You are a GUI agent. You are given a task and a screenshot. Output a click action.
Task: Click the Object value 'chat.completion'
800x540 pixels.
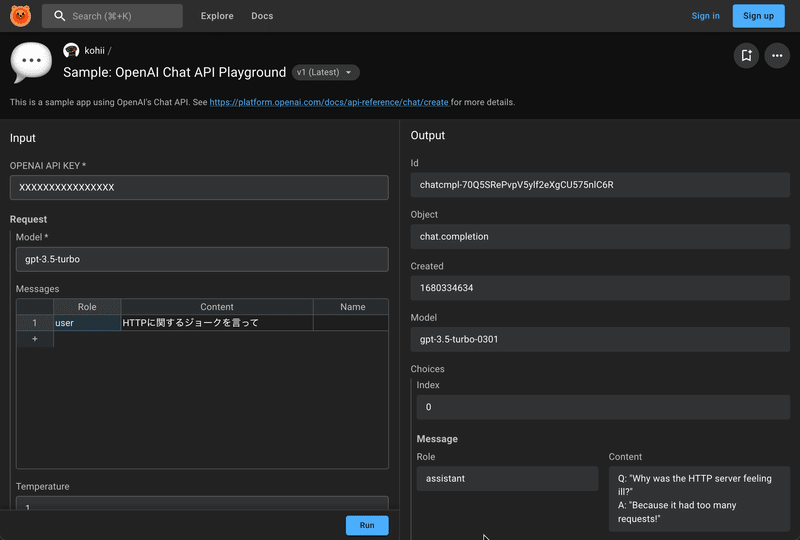600,236
